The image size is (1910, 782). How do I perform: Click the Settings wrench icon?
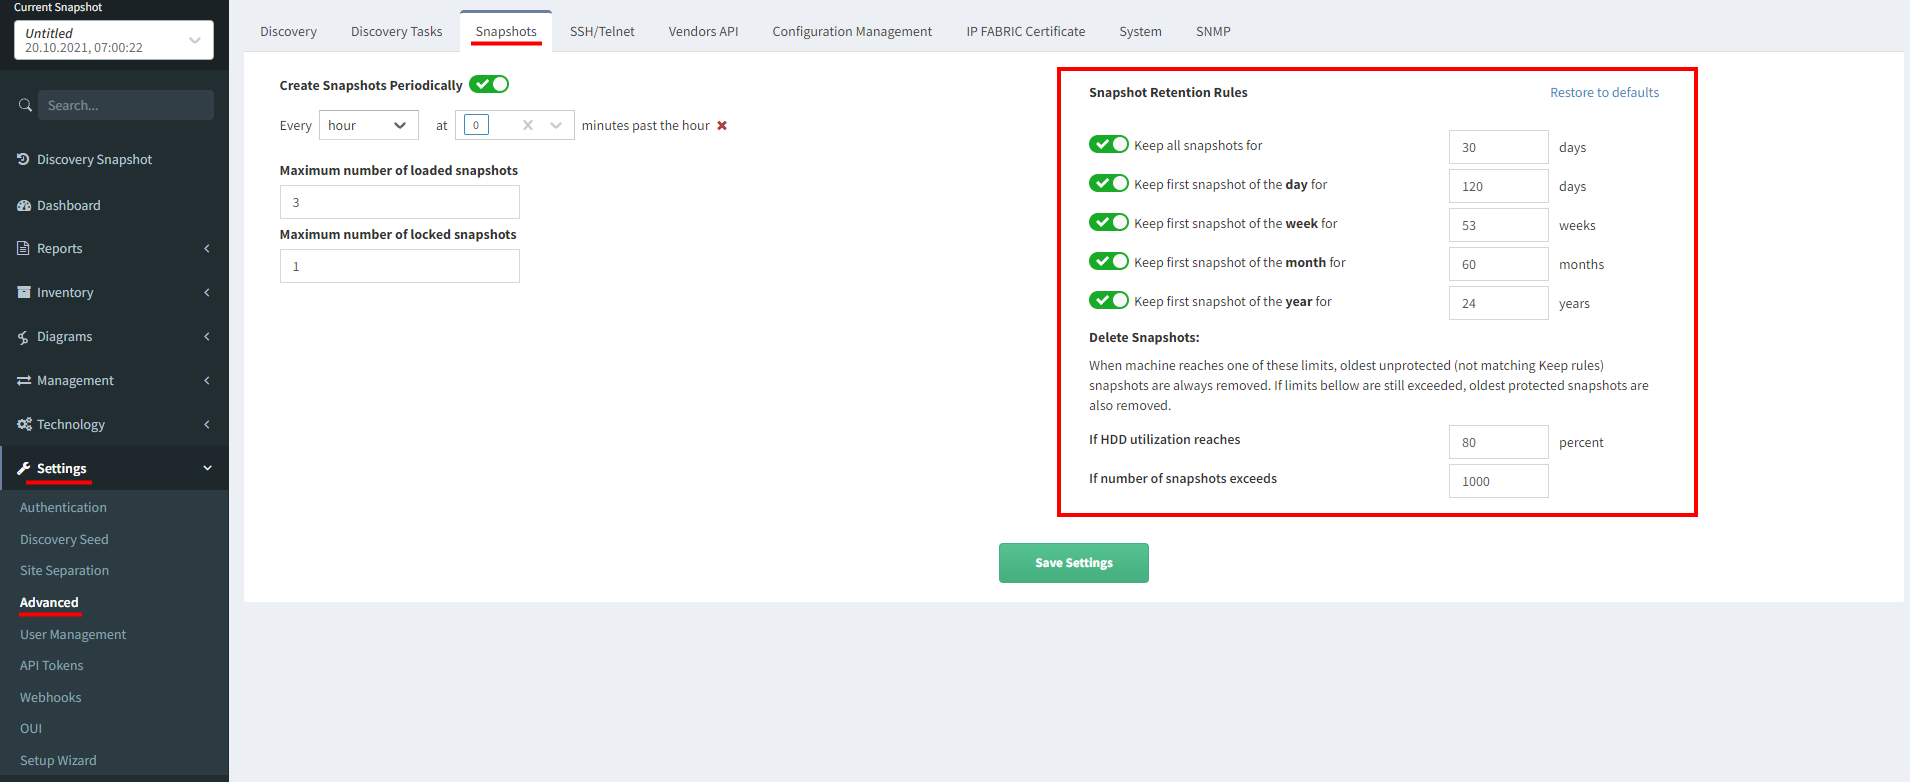24,468
